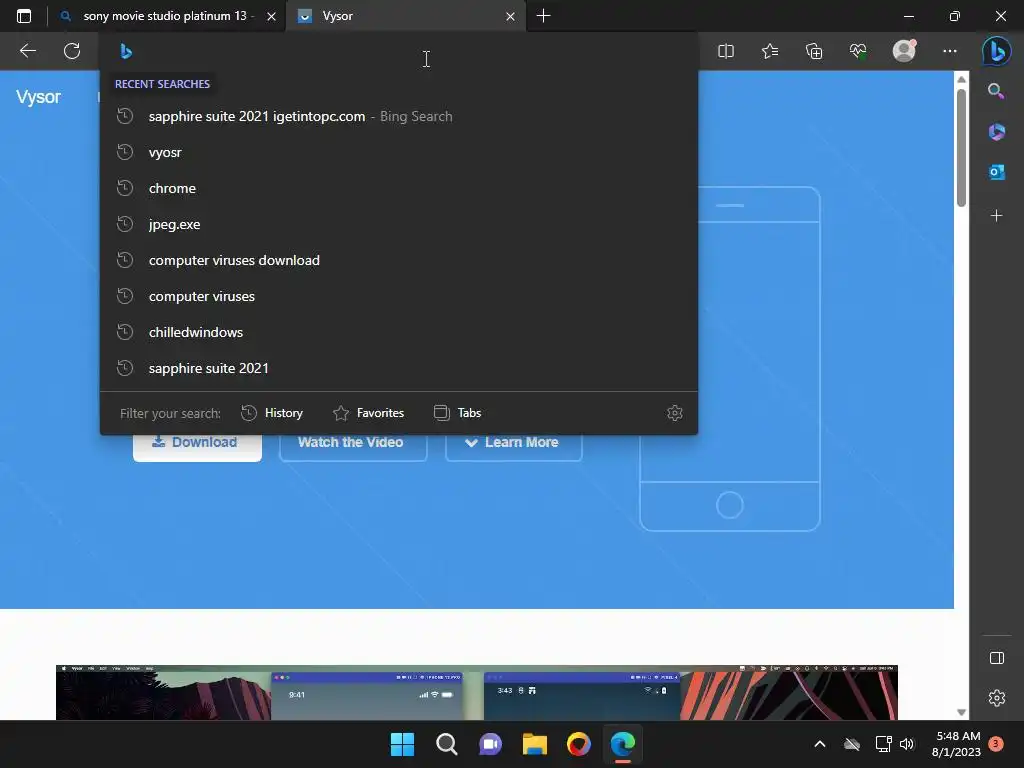
Task: Close the Vysor tab
Action: click(x=510, y=16)
